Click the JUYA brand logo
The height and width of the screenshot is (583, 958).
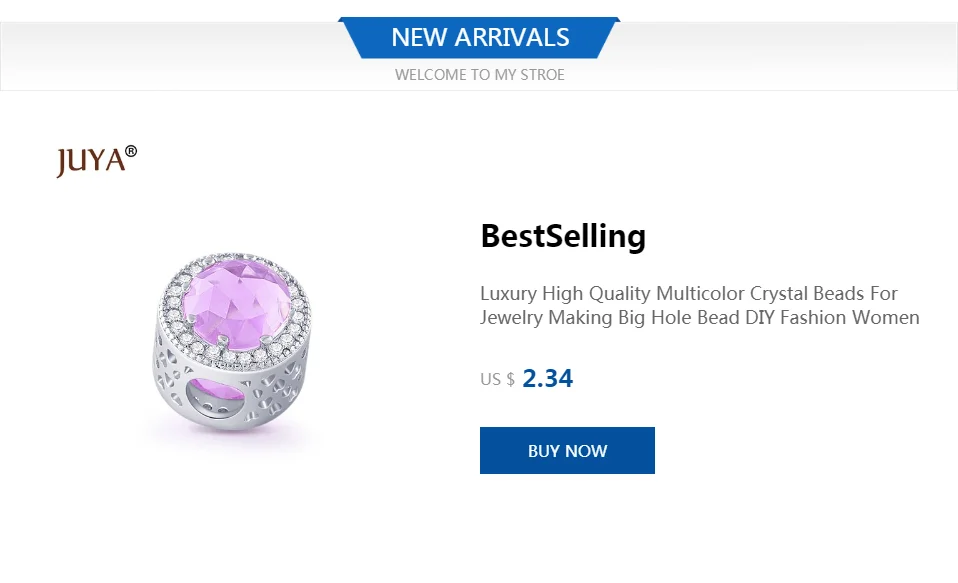97,161
